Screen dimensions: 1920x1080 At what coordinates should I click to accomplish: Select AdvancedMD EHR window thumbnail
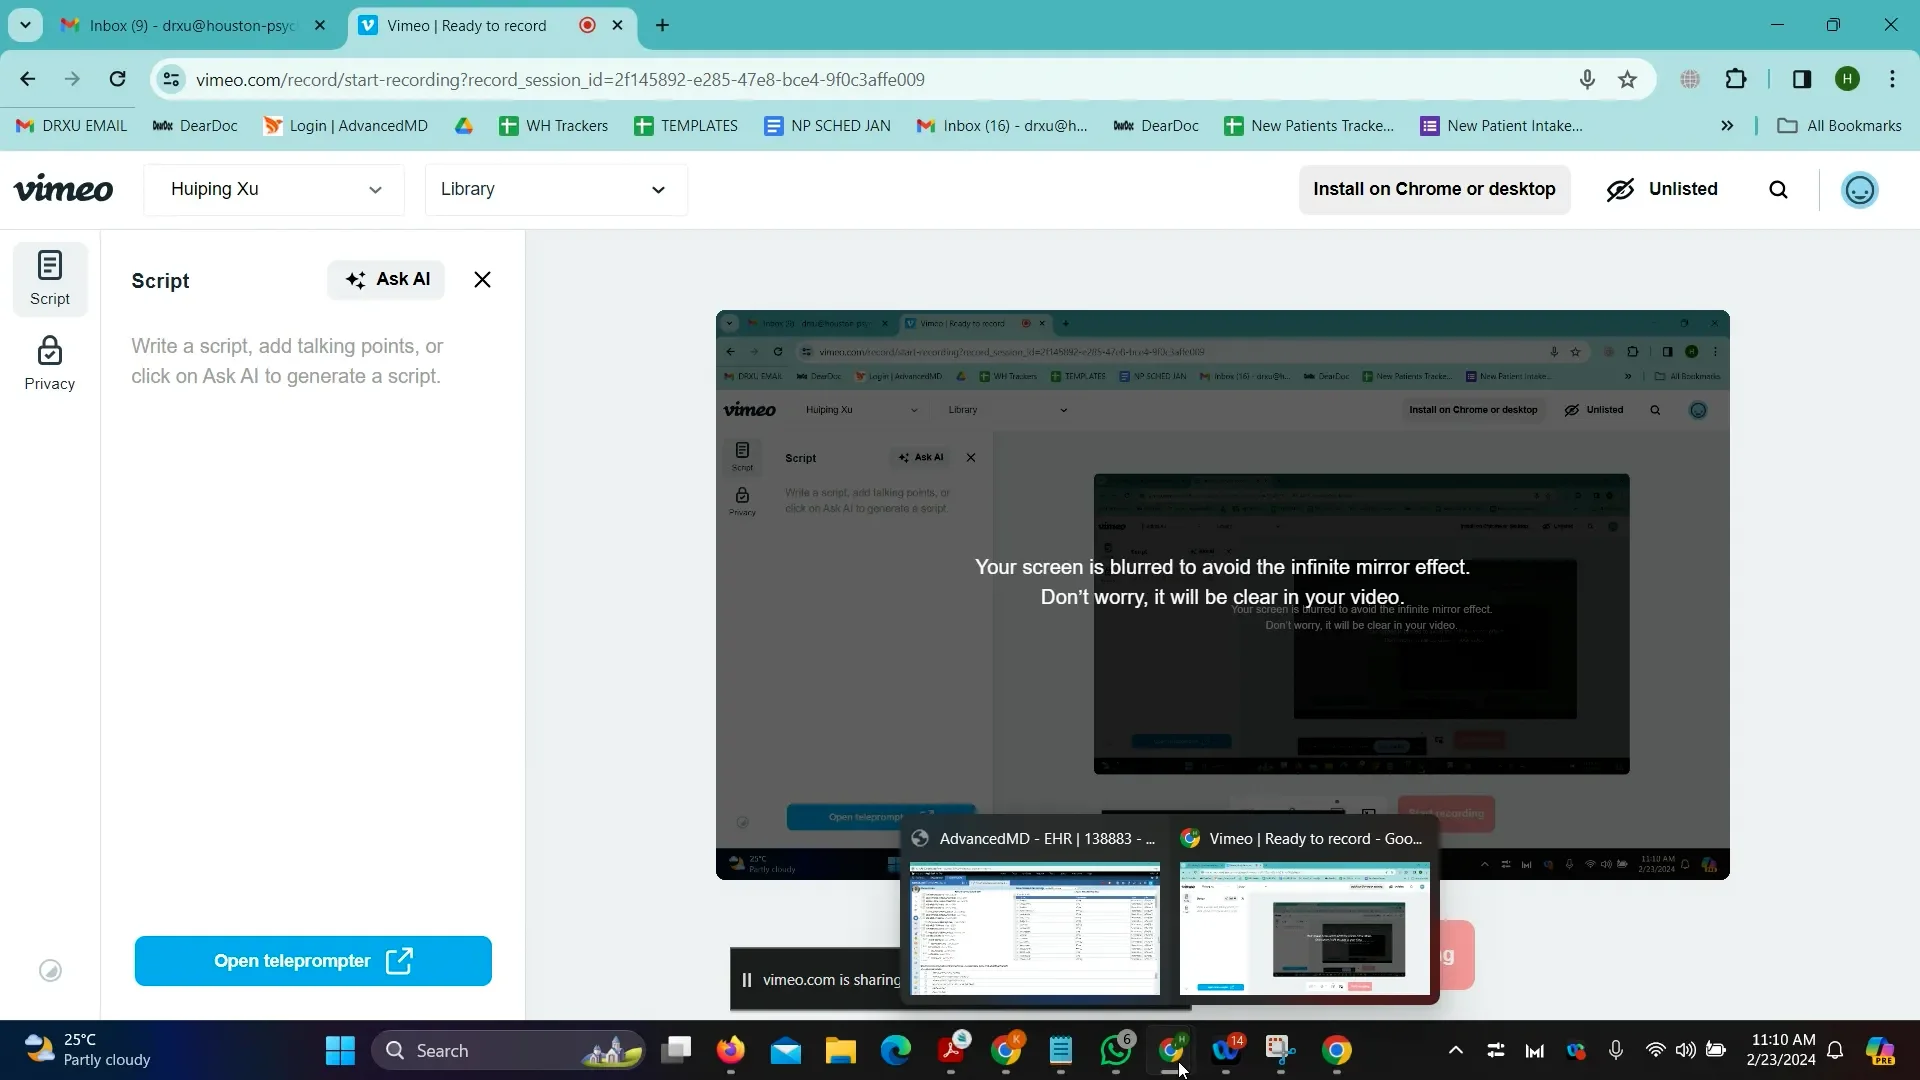[x=1034, y=928]
